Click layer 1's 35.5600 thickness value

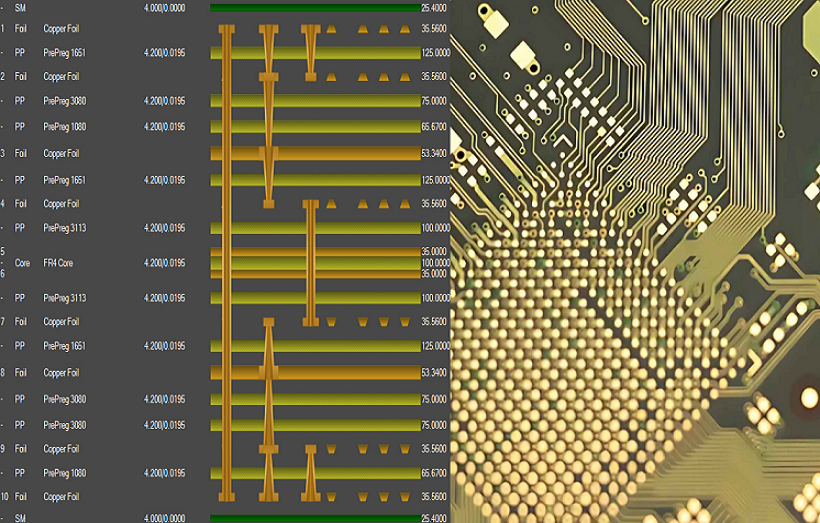click(434, 29)
